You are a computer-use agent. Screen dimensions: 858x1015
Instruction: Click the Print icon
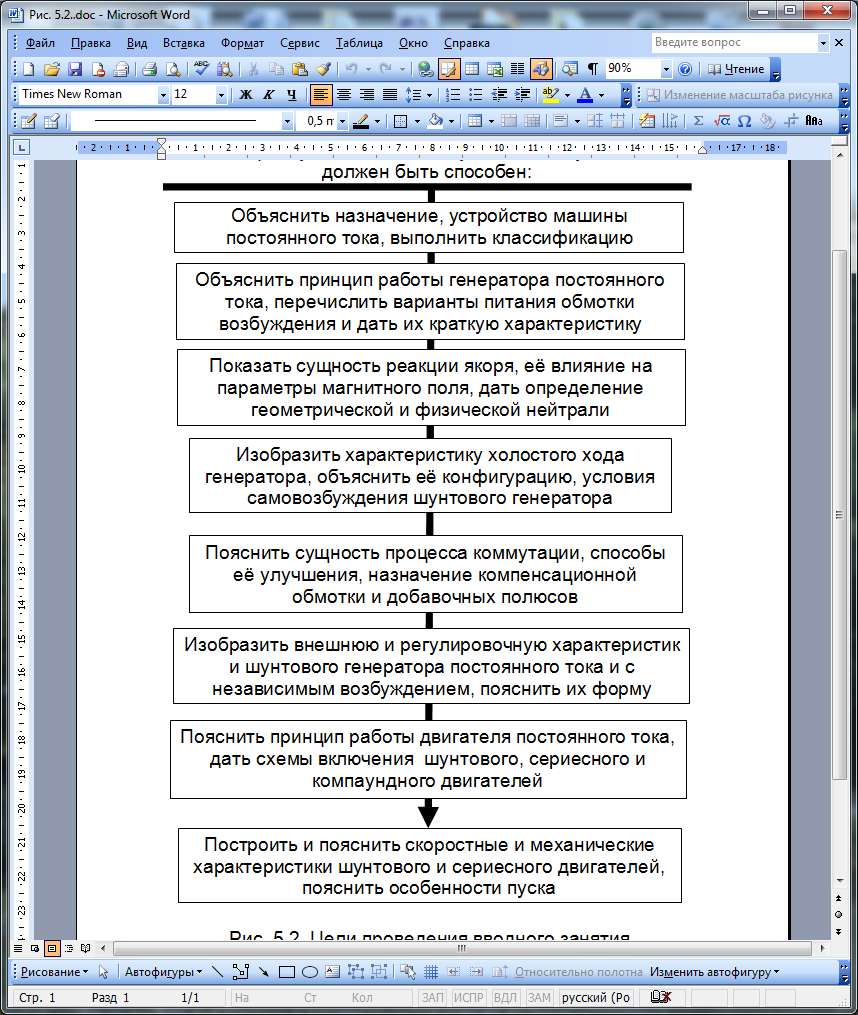150,69
